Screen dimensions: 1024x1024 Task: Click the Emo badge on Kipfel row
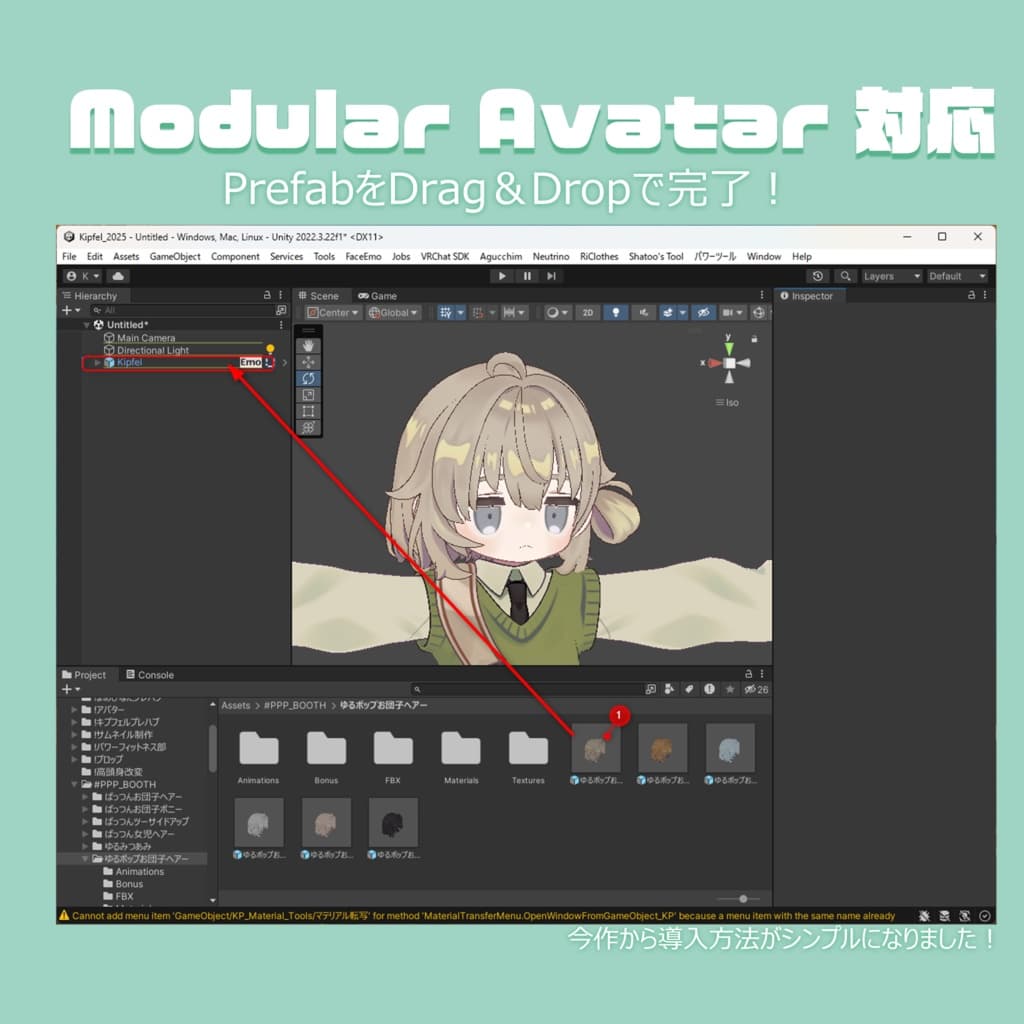pos(251,362)
